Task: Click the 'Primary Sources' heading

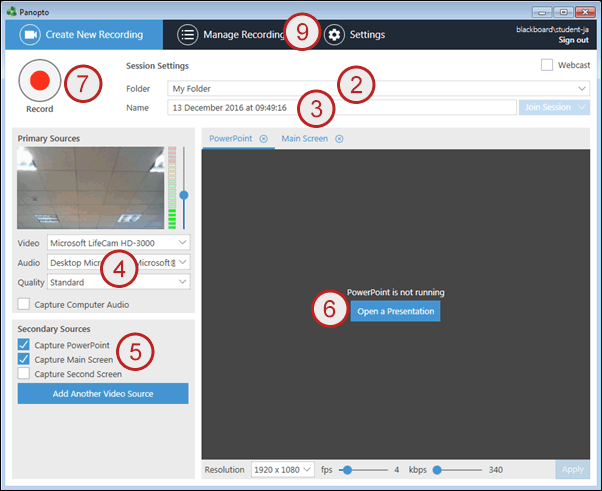Action: [x=49, y=139]
